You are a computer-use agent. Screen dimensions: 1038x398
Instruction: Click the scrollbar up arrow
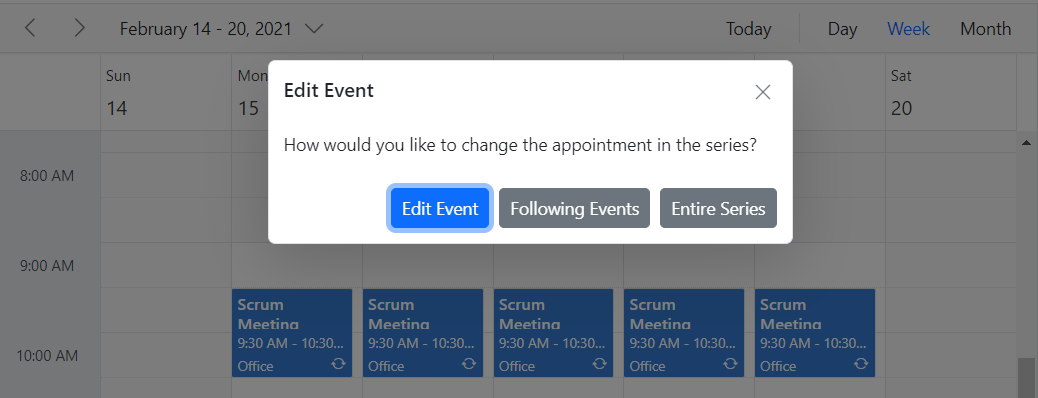[x=1026, y=142]
